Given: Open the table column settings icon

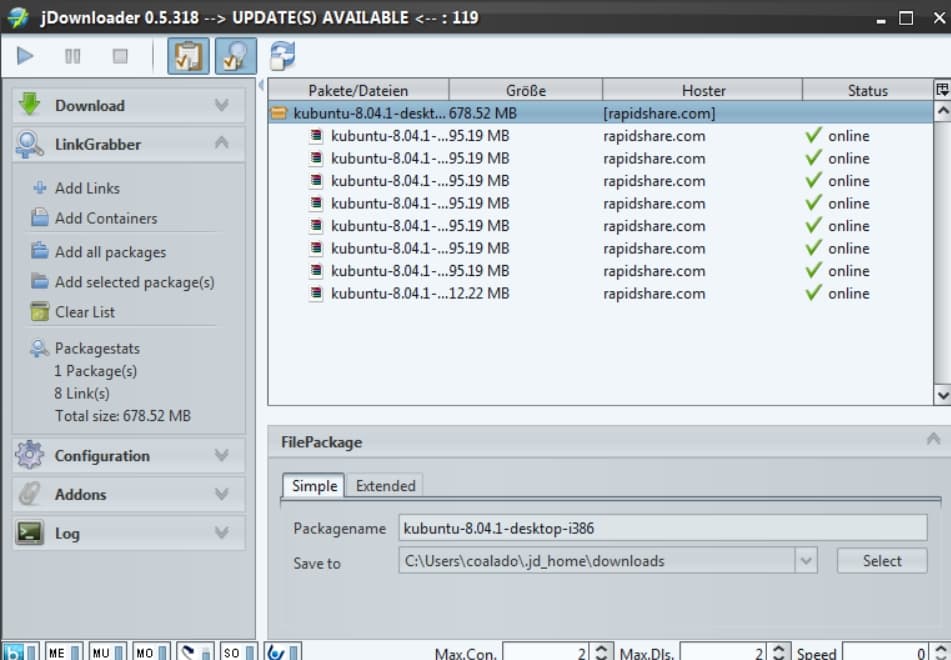Looking at the screenshot, I should point(942,90).
